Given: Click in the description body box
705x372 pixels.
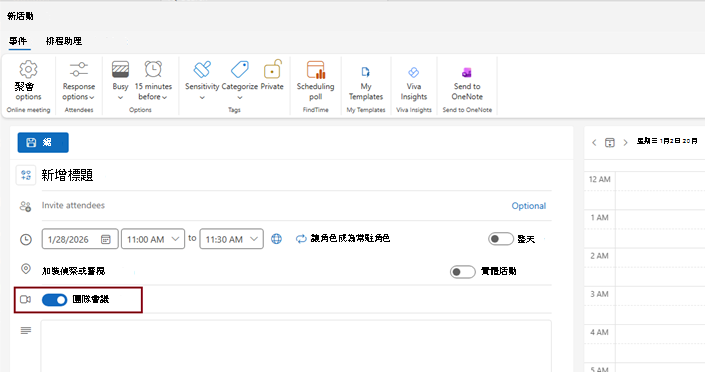Looking at the screenshot, I should pos(296,346).
